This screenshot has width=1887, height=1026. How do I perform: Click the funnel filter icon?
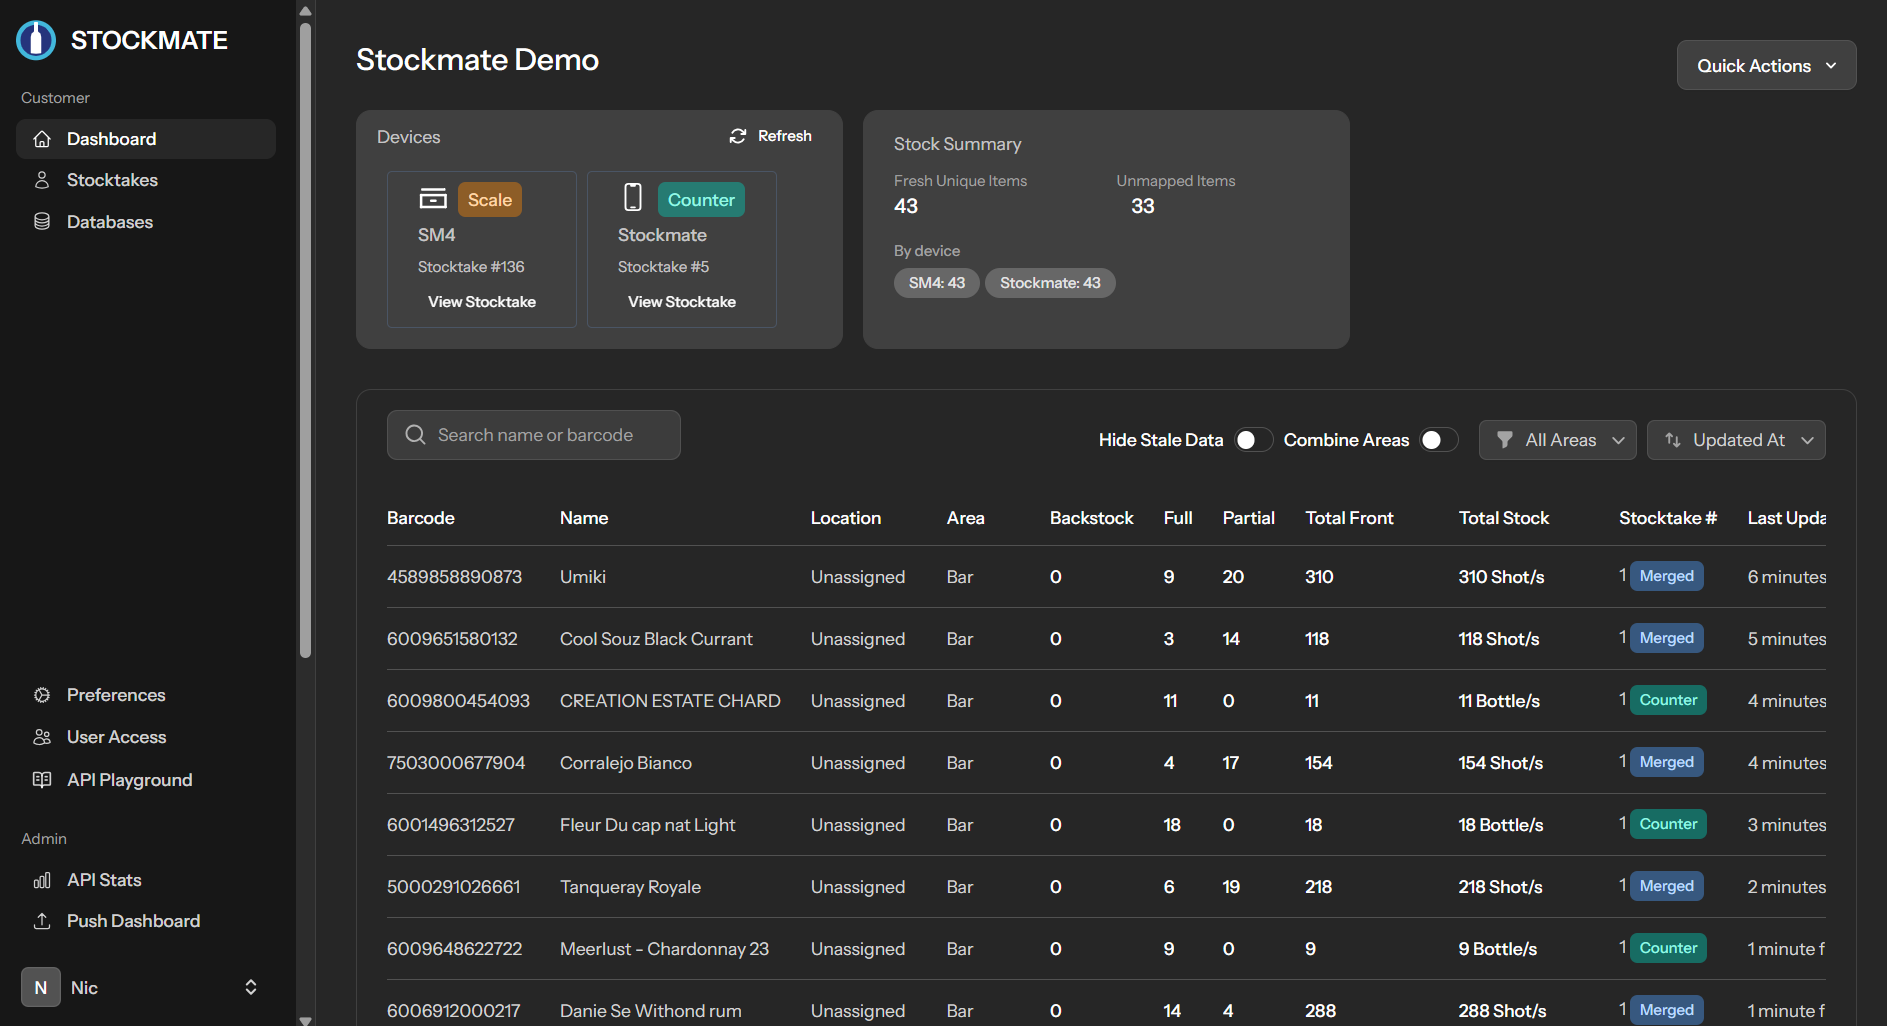1504,440
